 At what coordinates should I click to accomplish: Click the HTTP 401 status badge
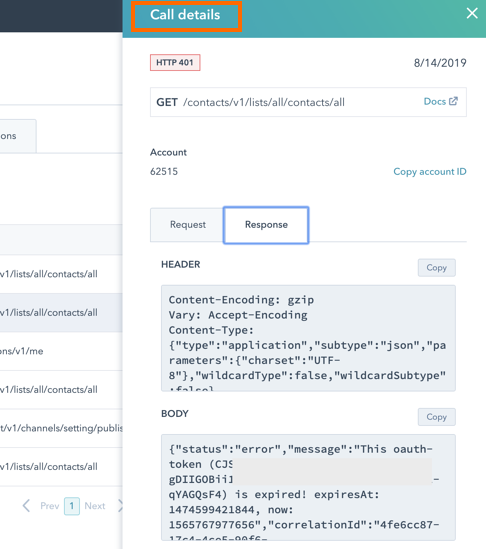(175, 63)
